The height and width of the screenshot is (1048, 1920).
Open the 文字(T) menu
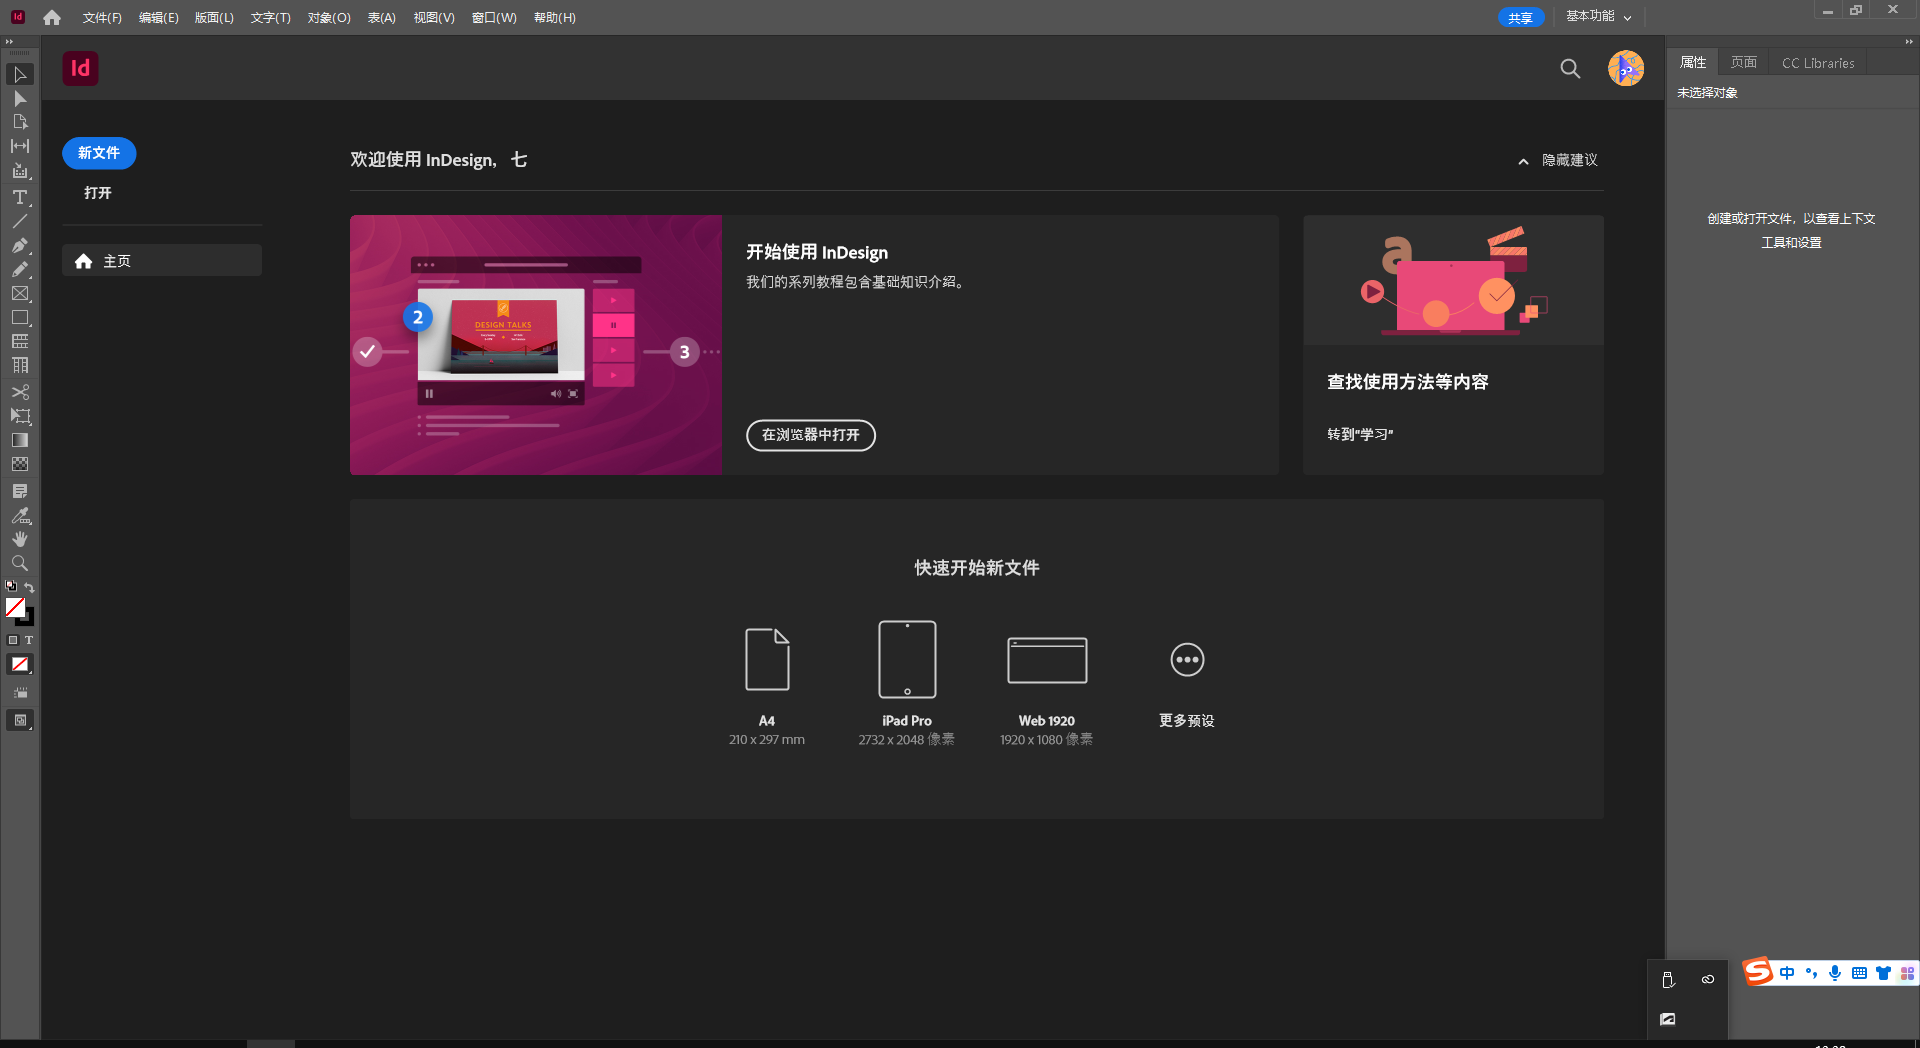[270, 18]
